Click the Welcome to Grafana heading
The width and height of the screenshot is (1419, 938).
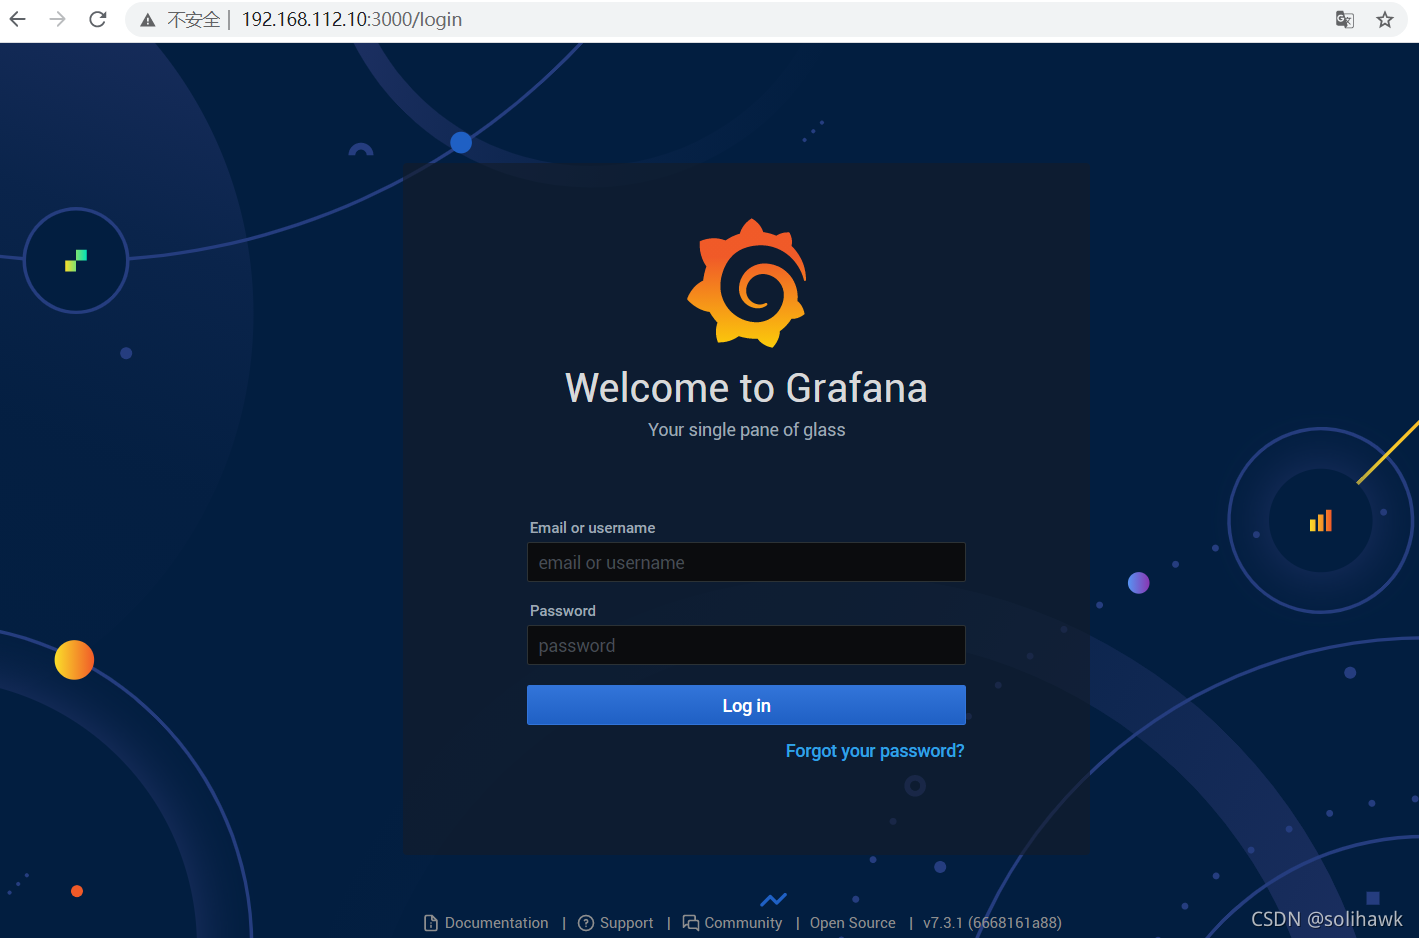point(746,388)
